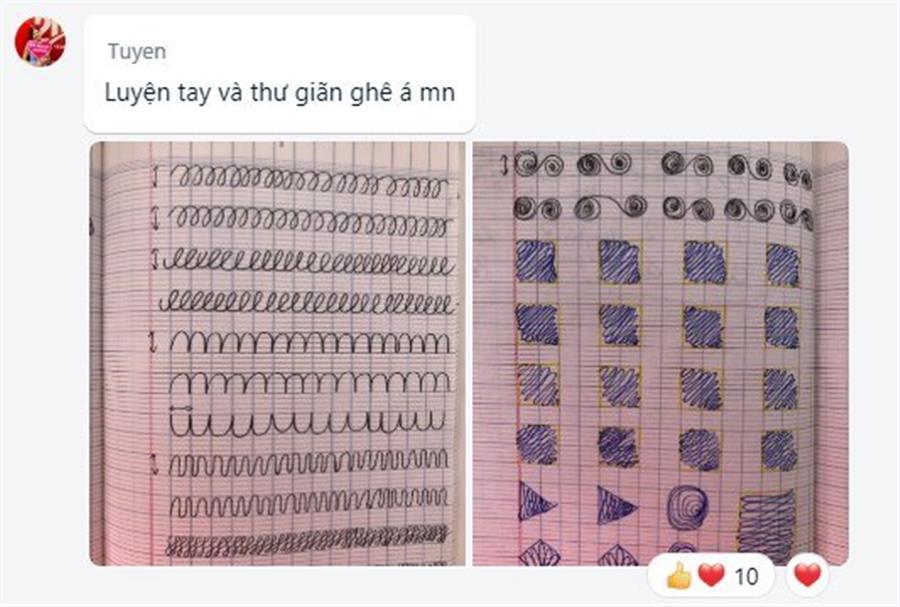This screenshot has width=900, height=607.
Task: Click the dense scribble bottom line in left photo
Action: [307, 542]
